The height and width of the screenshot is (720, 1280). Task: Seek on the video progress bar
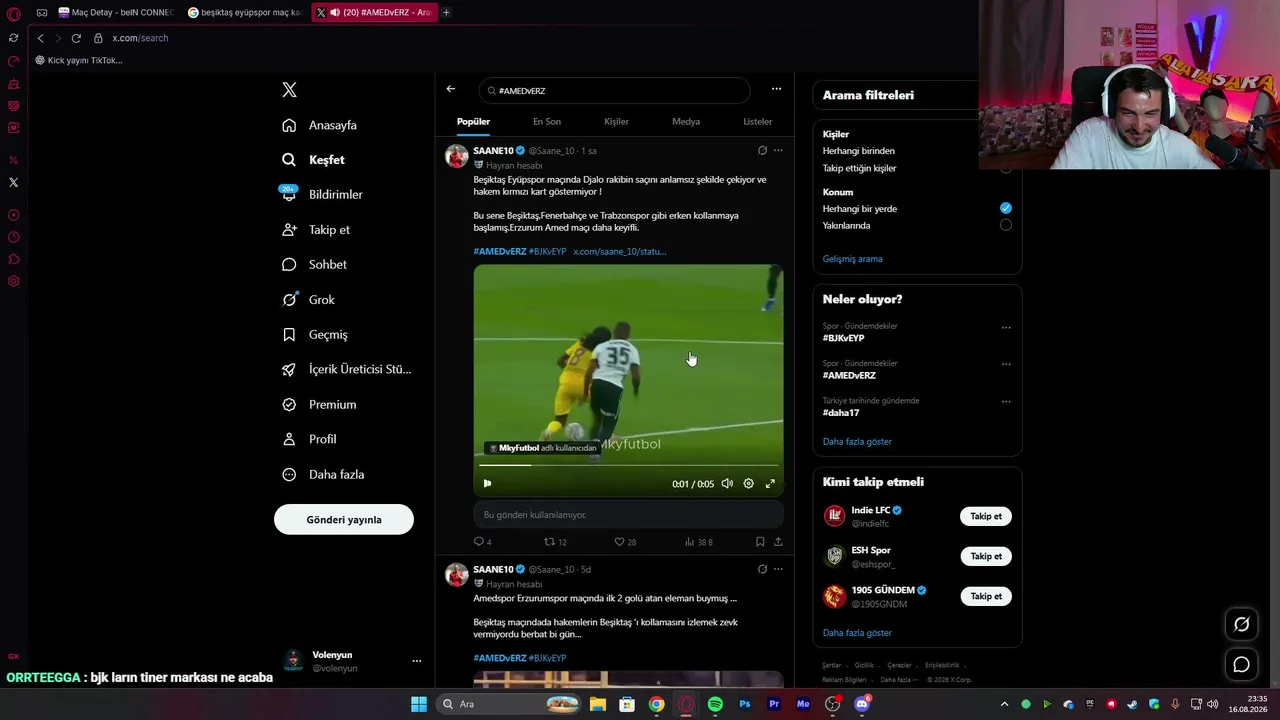click(x=628, y=465)
